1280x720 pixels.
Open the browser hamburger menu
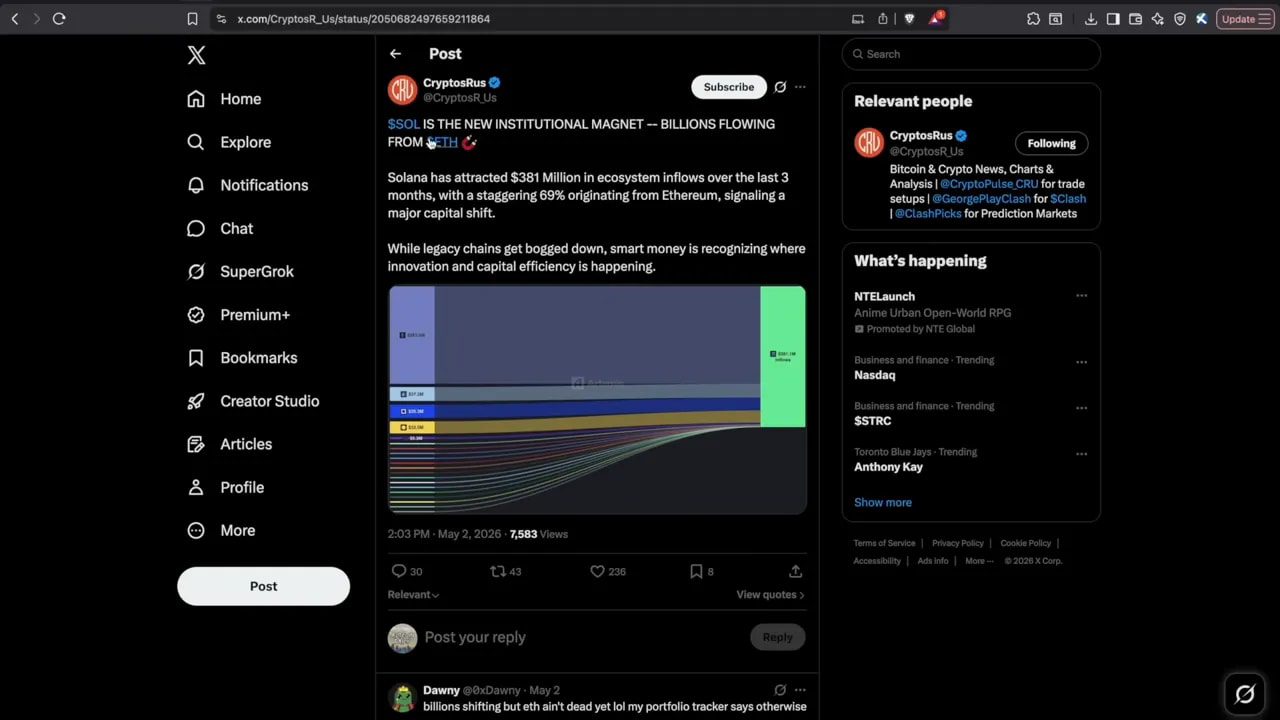(x=1265, y=19)
